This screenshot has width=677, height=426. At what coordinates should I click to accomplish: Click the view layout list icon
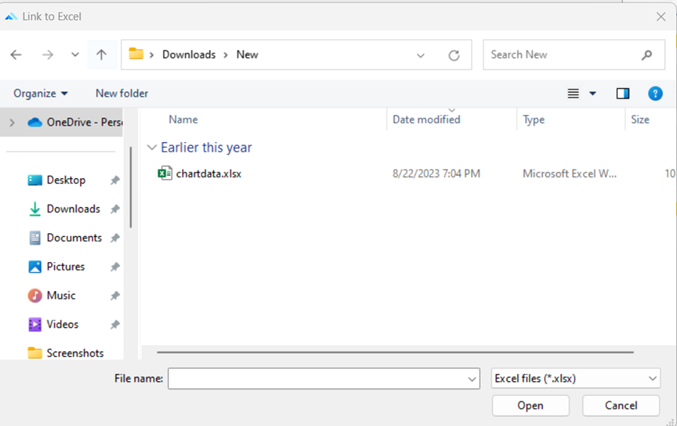[x=574, y=94]
